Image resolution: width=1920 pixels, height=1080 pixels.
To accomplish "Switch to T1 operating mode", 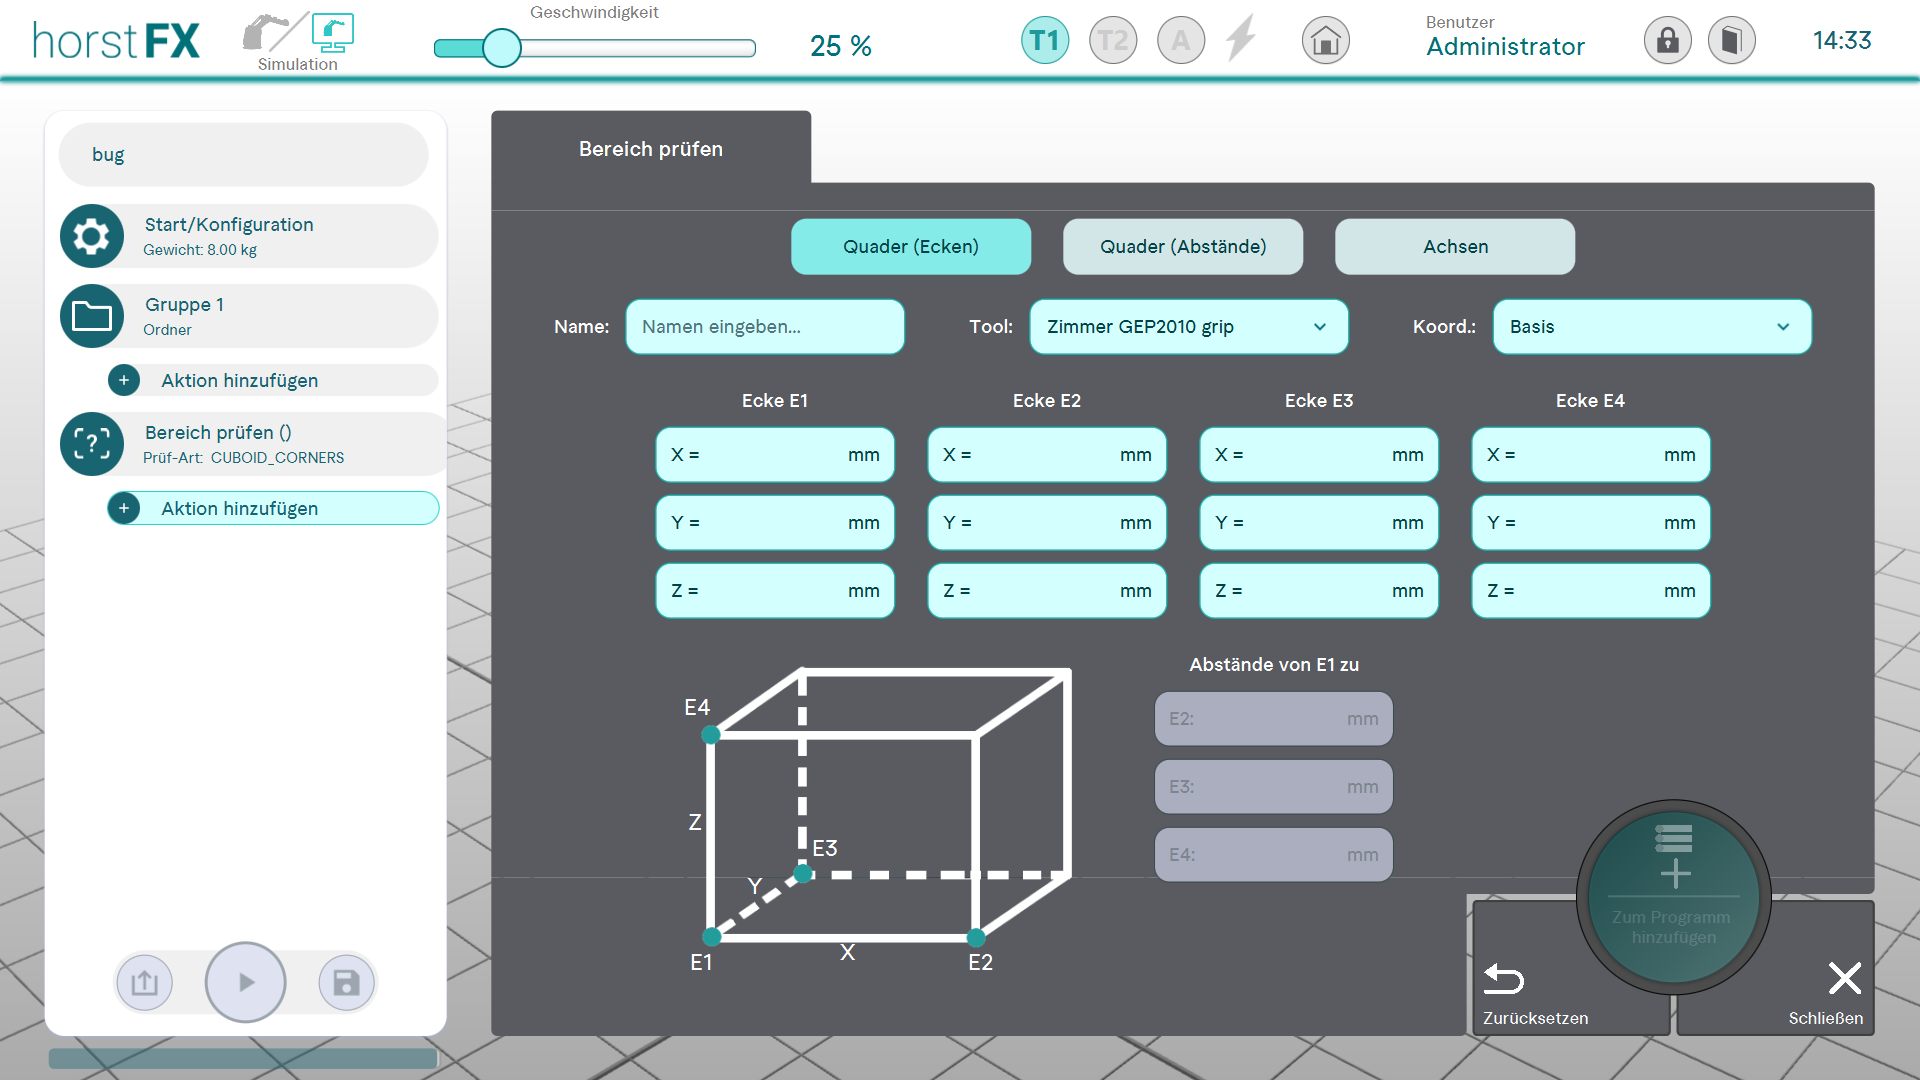I will 1044,41.
